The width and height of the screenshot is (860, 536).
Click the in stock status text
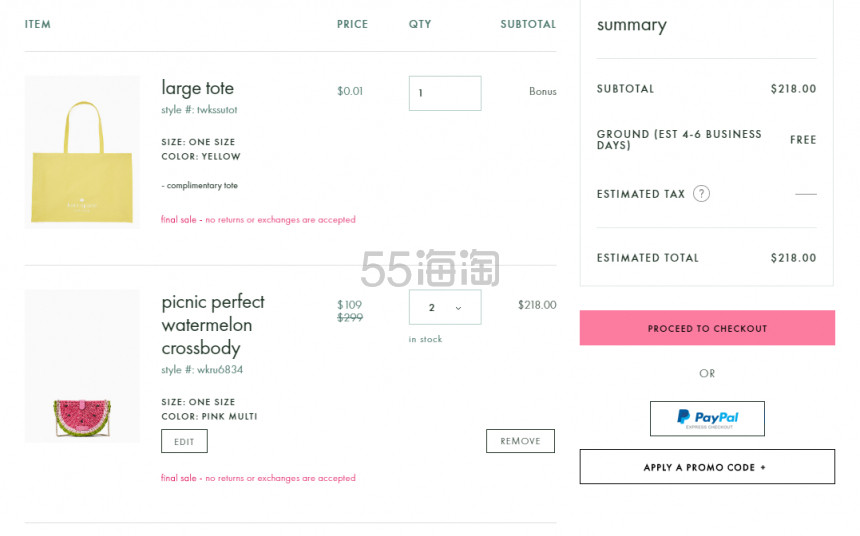tap(425, 339)
